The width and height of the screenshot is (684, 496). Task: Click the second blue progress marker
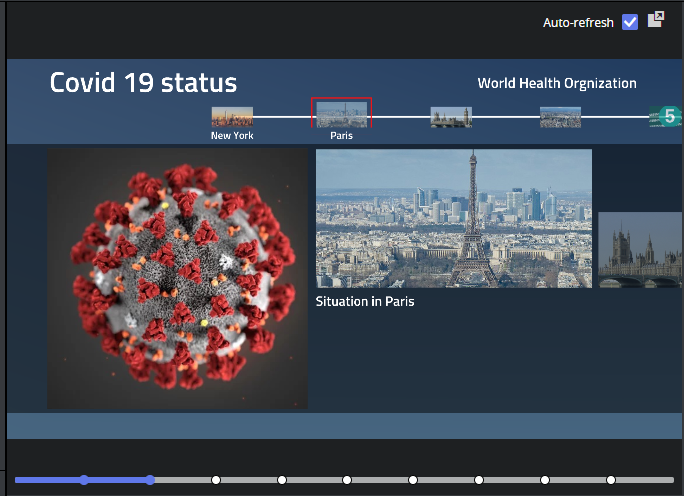pyautogui.click(x=150, y=480)
